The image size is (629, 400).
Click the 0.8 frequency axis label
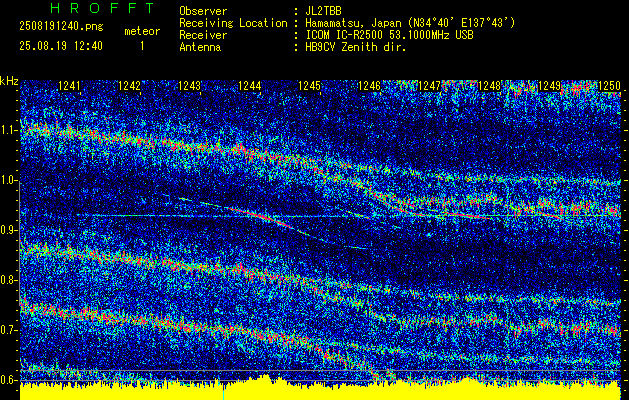tap(9, 280)
